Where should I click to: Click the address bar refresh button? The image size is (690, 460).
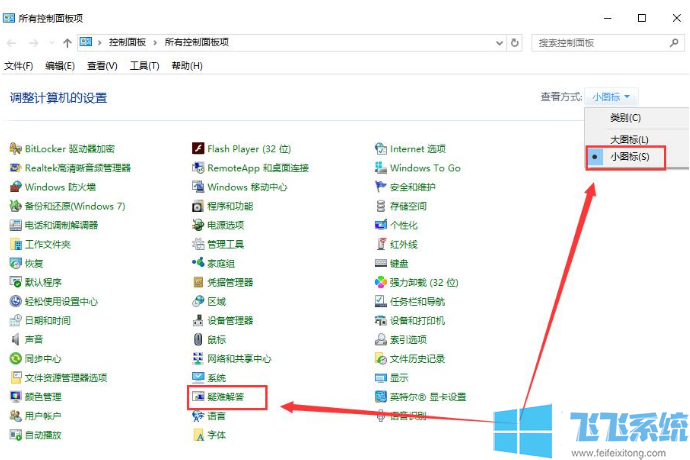click(514, 43)
